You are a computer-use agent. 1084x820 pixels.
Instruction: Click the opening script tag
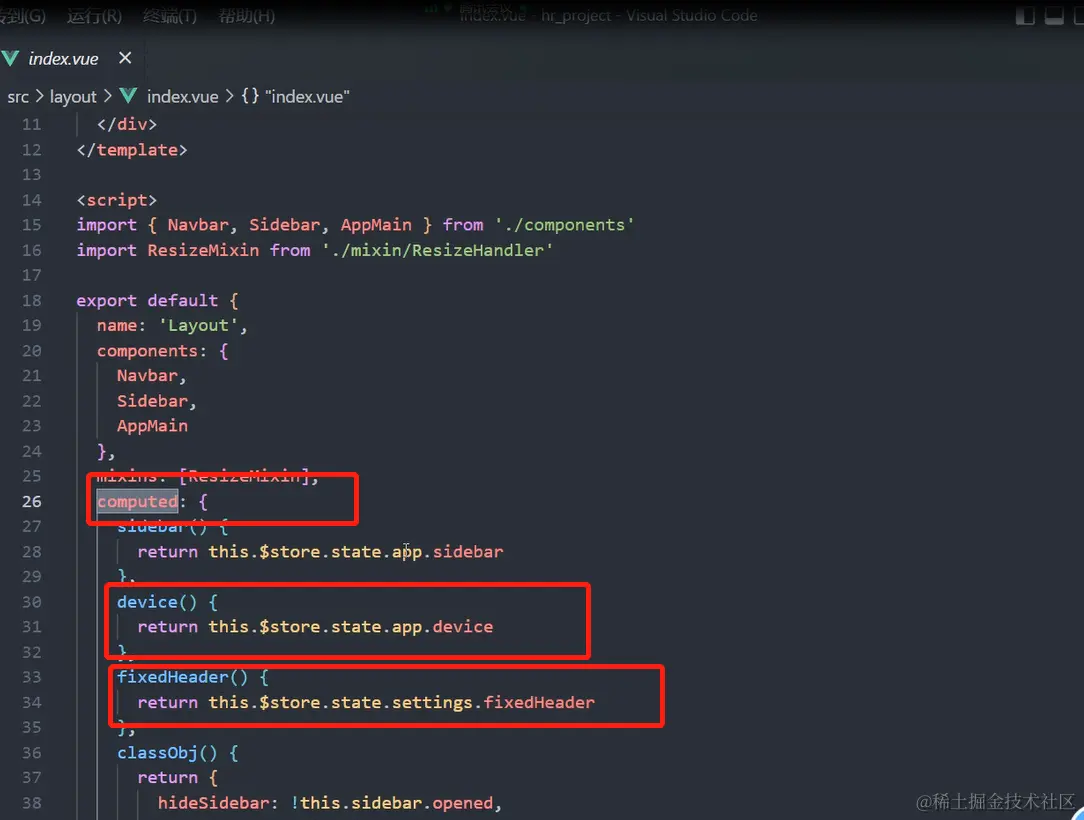click(x=117, y=200)
